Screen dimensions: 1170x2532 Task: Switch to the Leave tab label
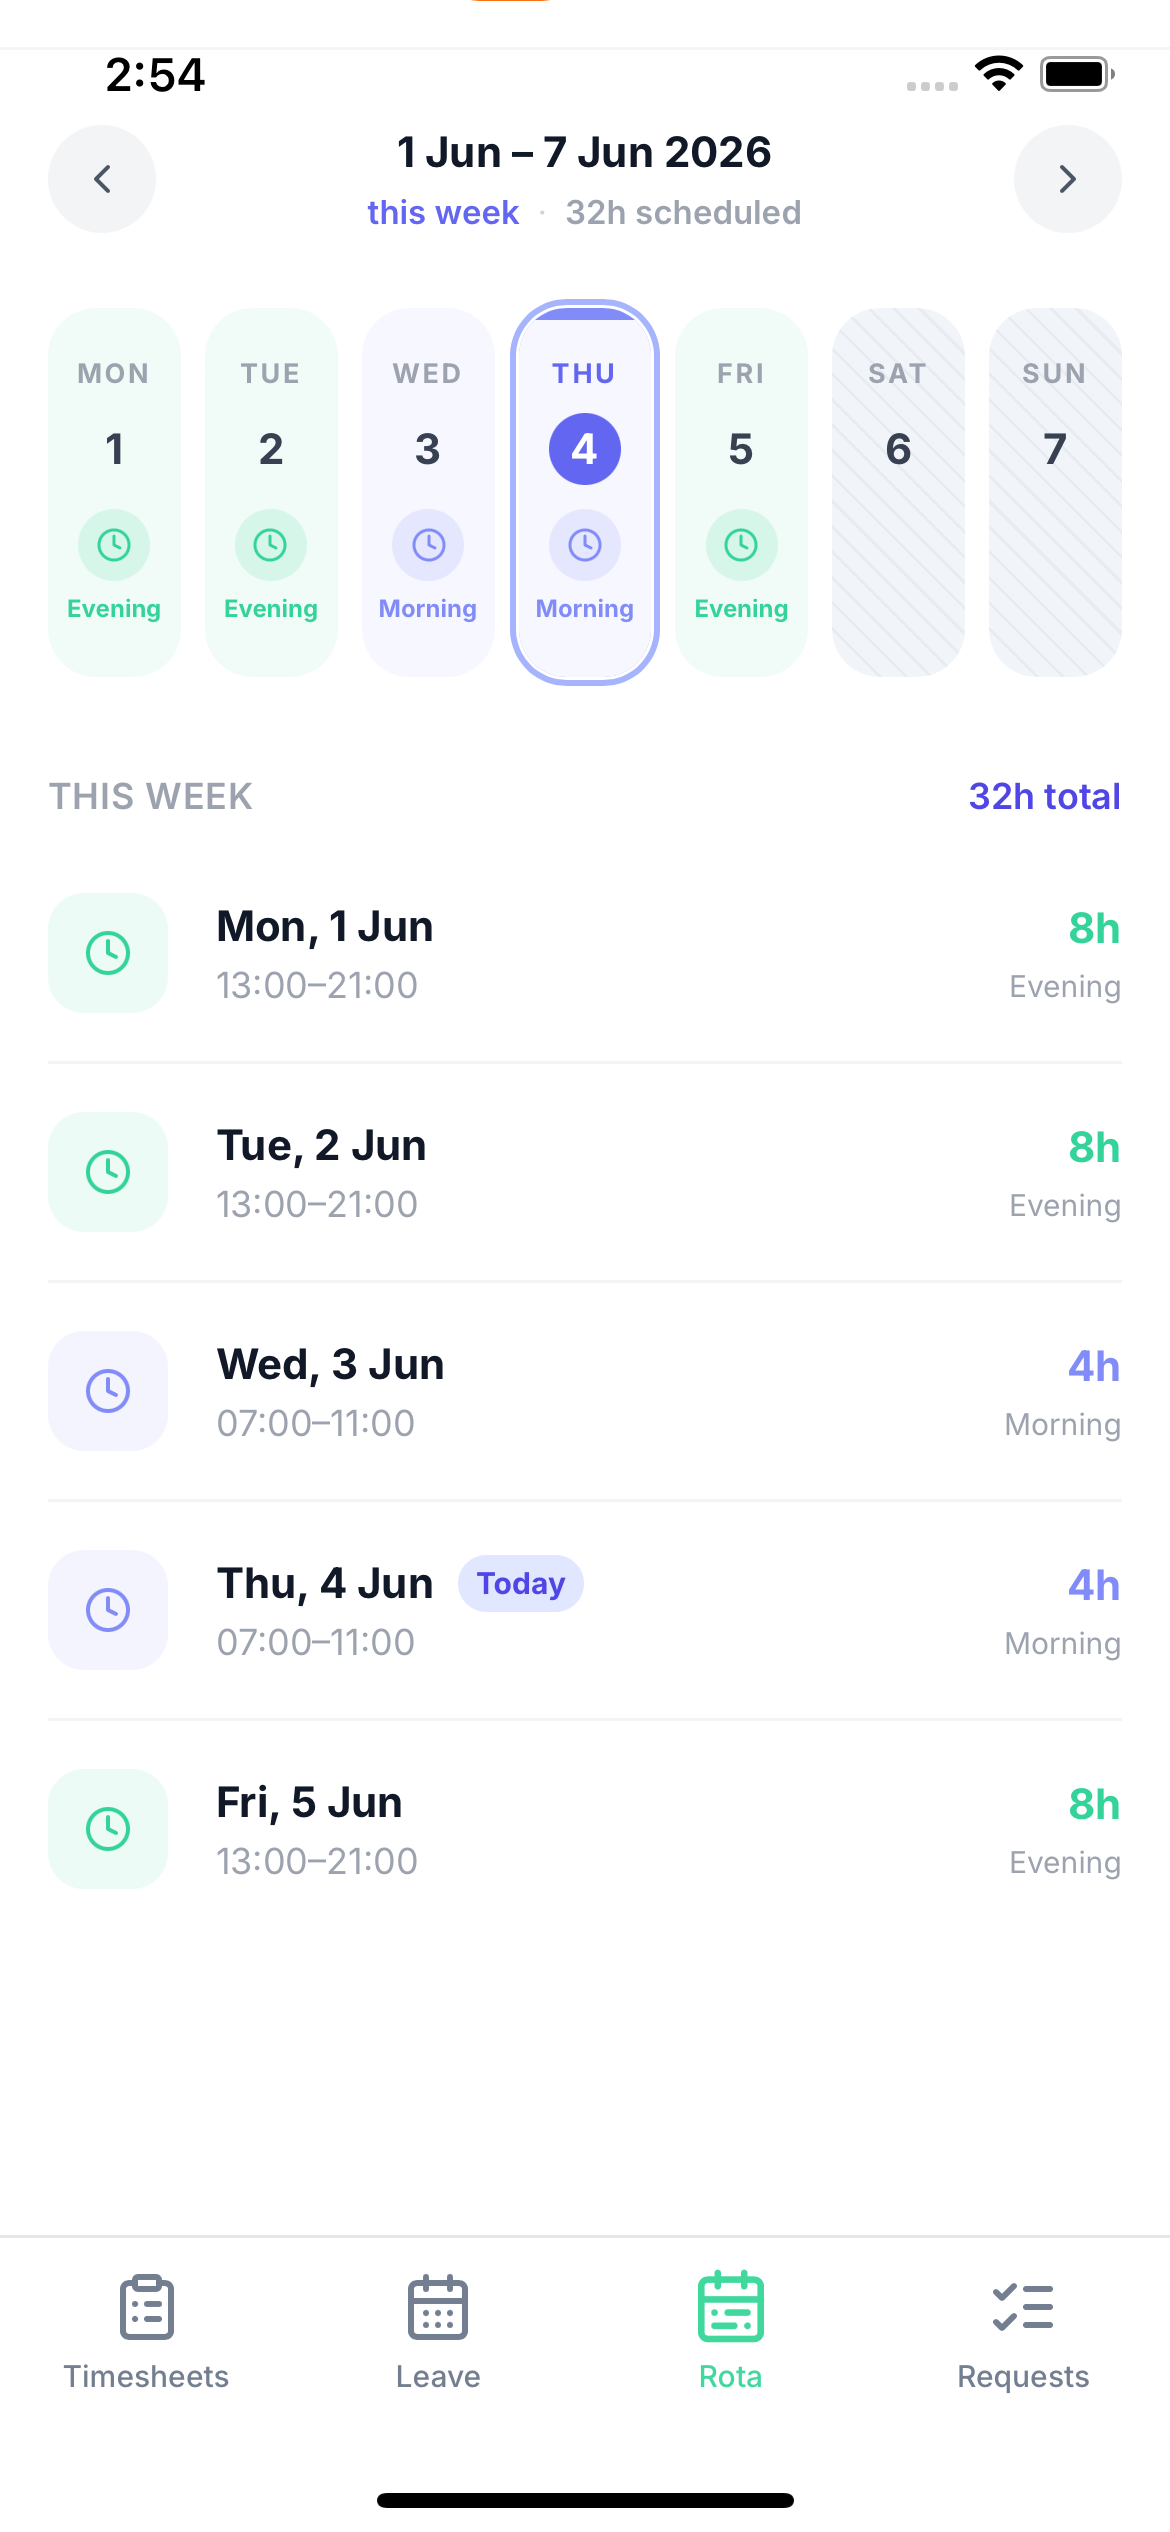(438, 2376)
